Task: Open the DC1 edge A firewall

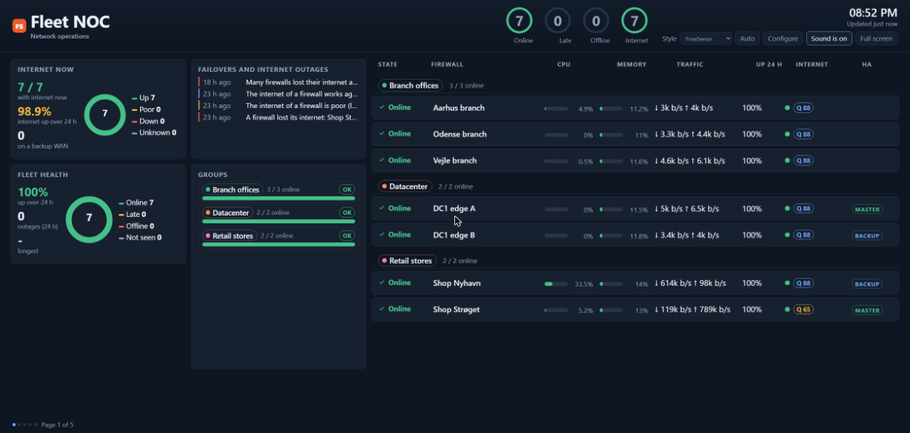Action: click(x=454, y=208)
